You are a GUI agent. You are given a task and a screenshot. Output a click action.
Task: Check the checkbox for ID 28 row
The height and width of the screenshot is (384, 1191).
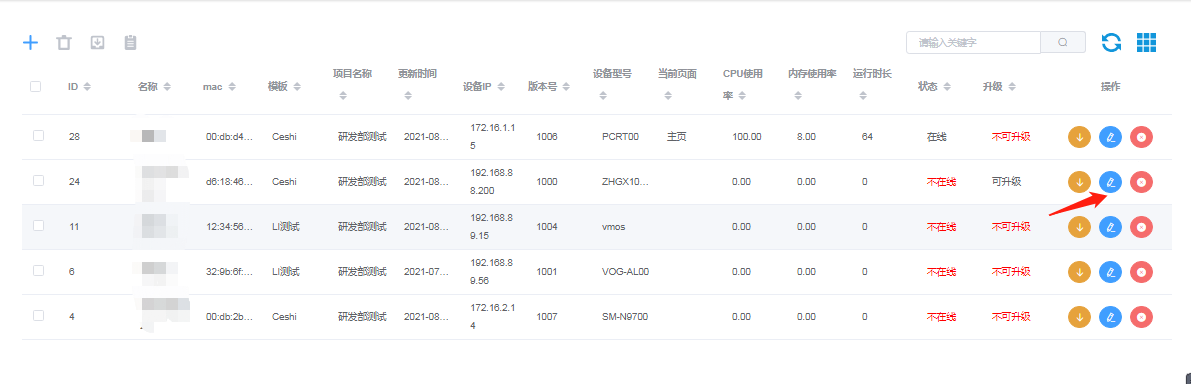tap(39, 136)
